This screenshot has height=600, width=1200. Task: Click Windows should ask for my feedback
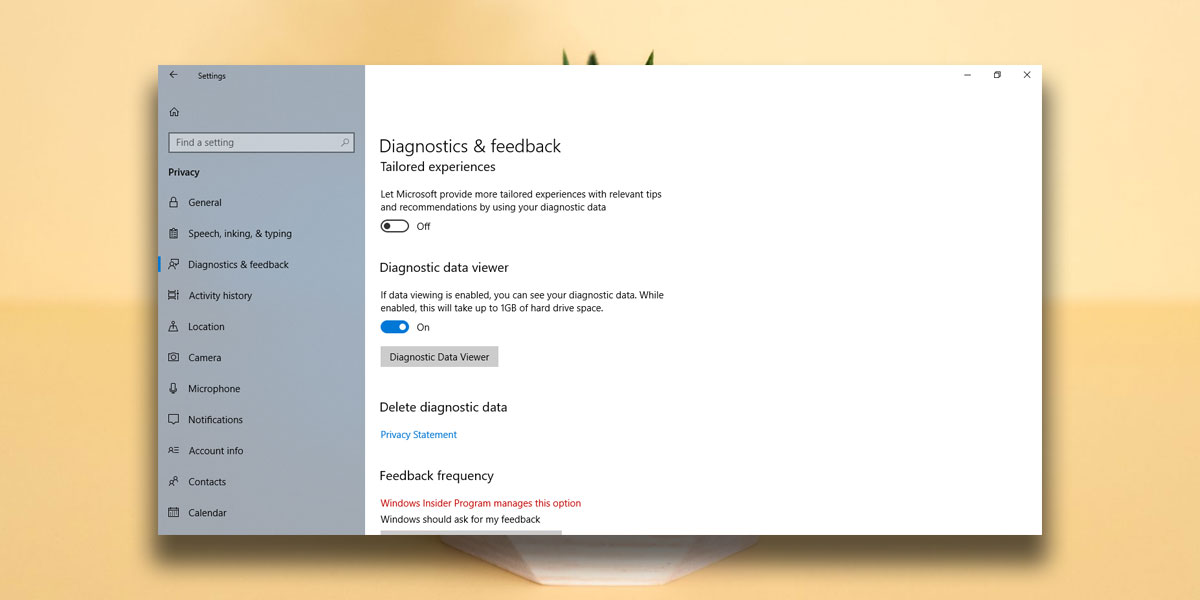[460, 520]
